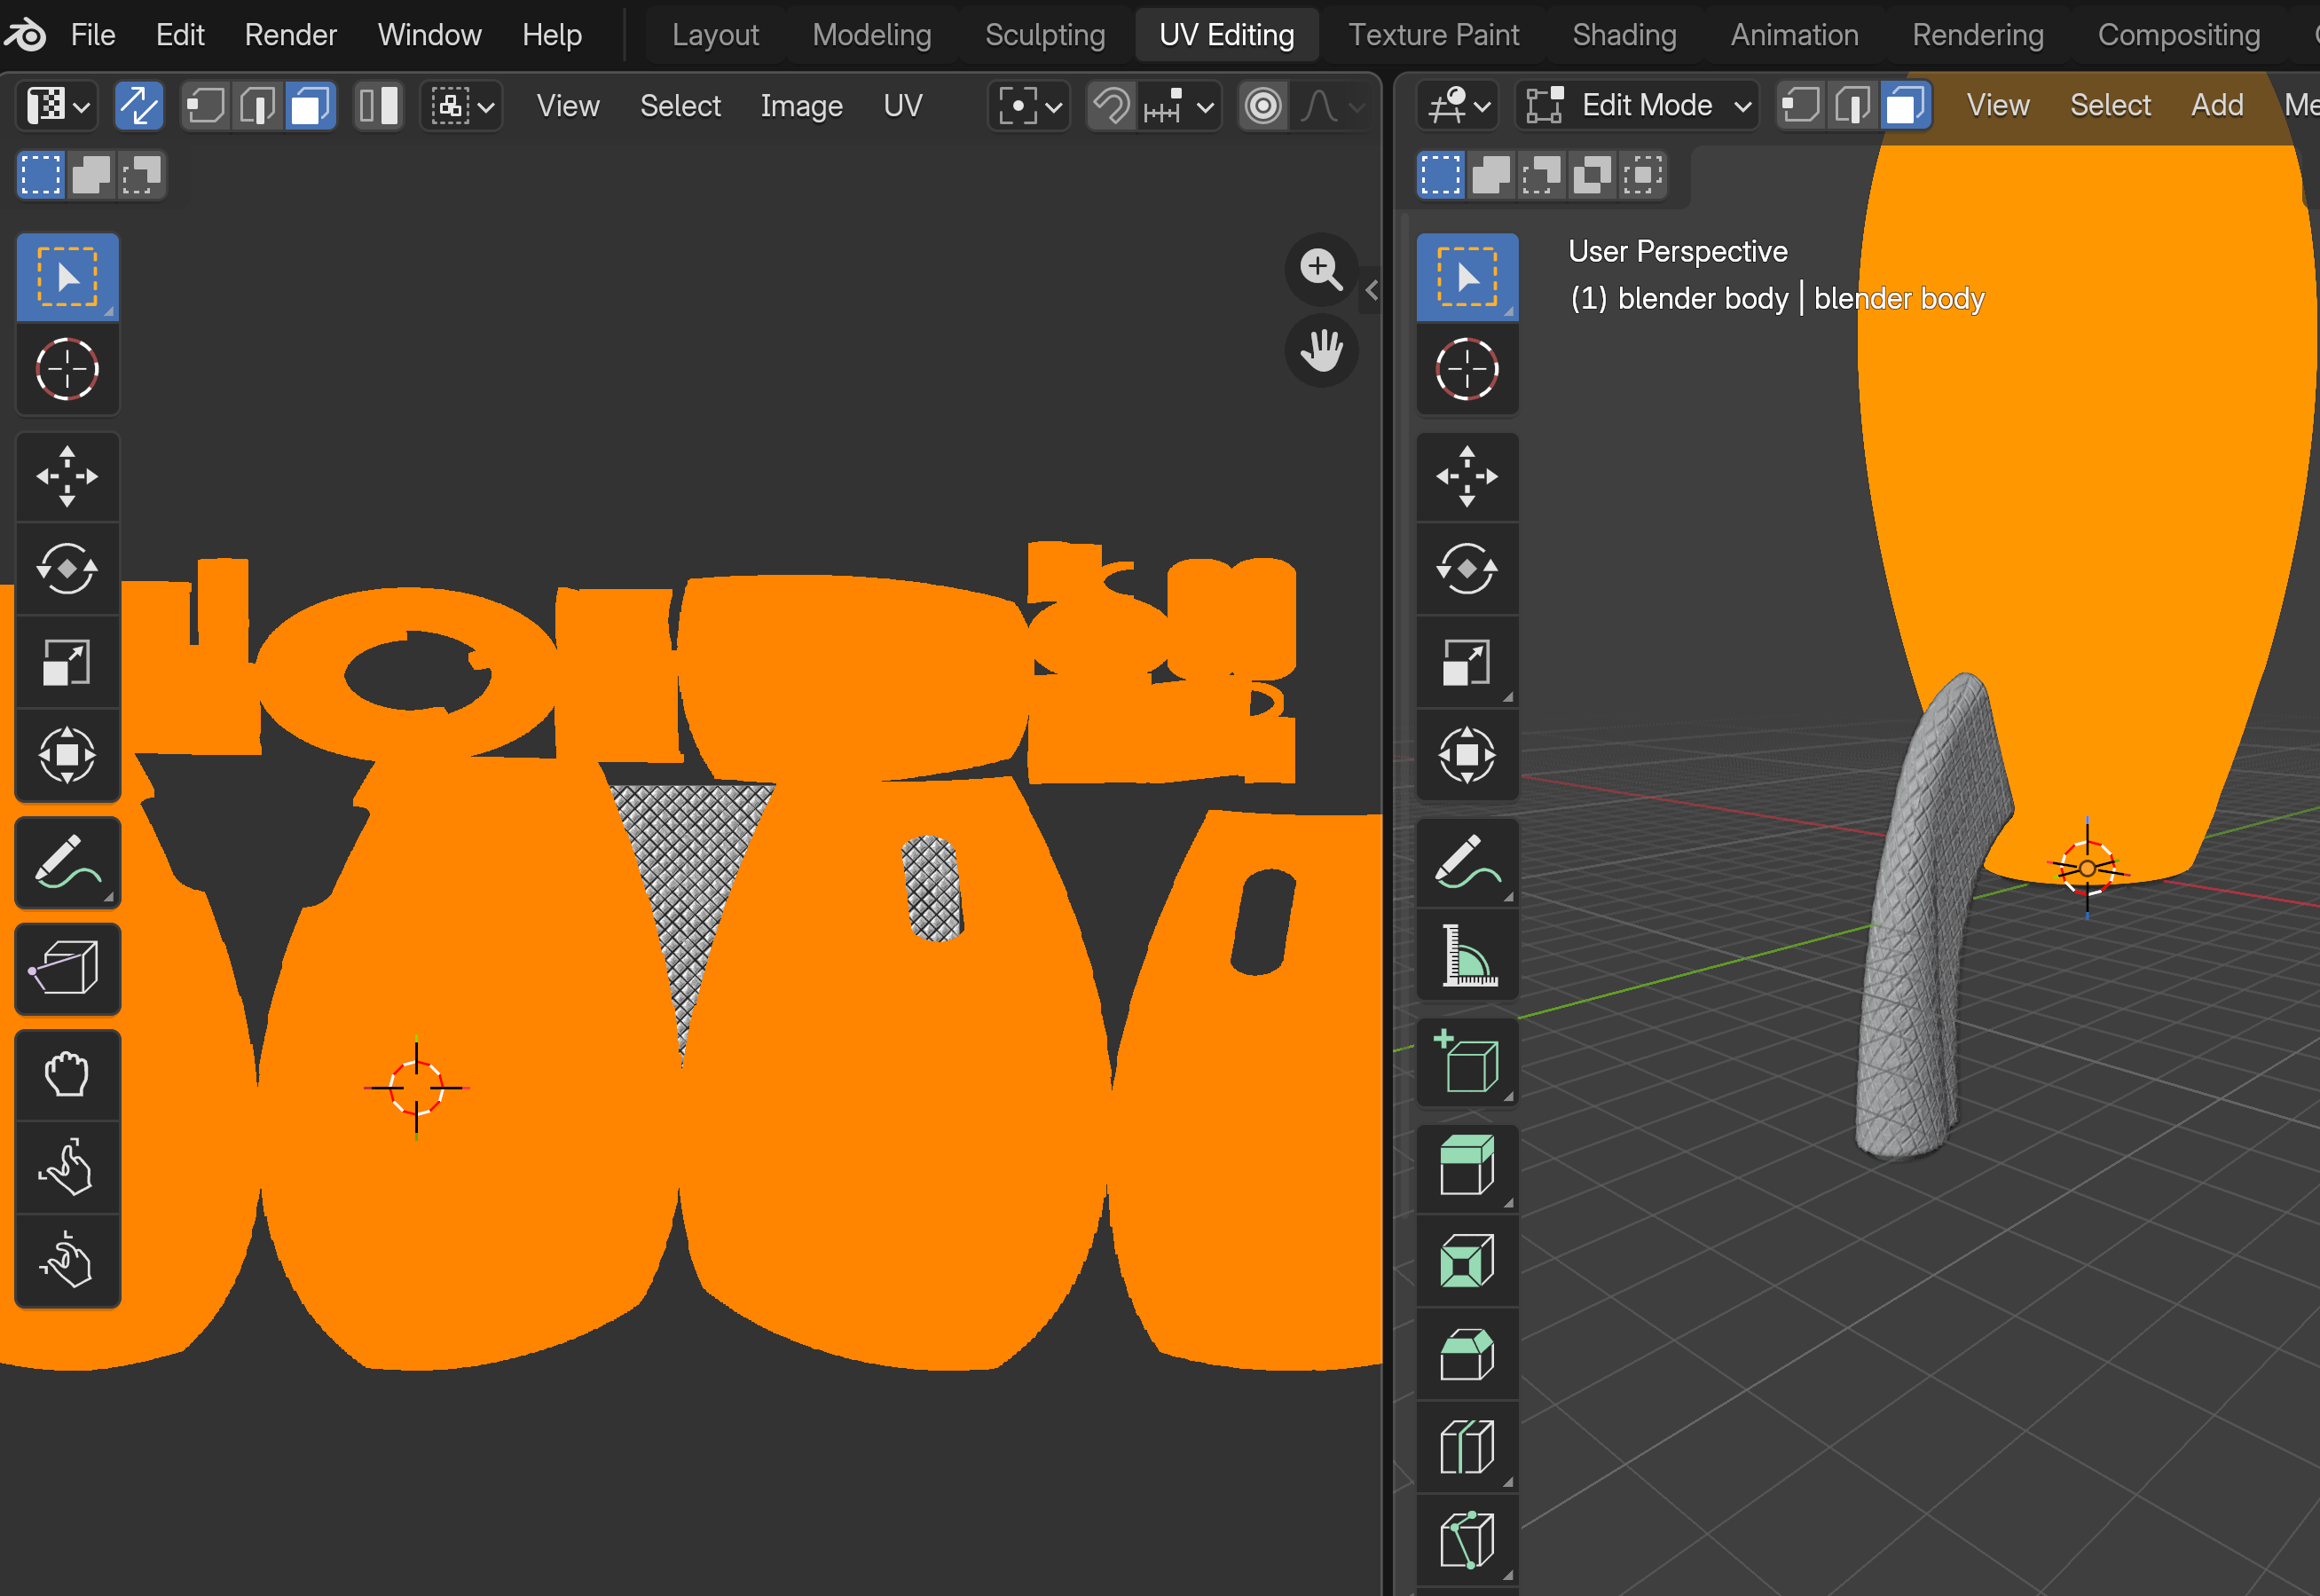Select the UV Pinch sculpt tool
The image size is (2320, 1596).
67,1260
